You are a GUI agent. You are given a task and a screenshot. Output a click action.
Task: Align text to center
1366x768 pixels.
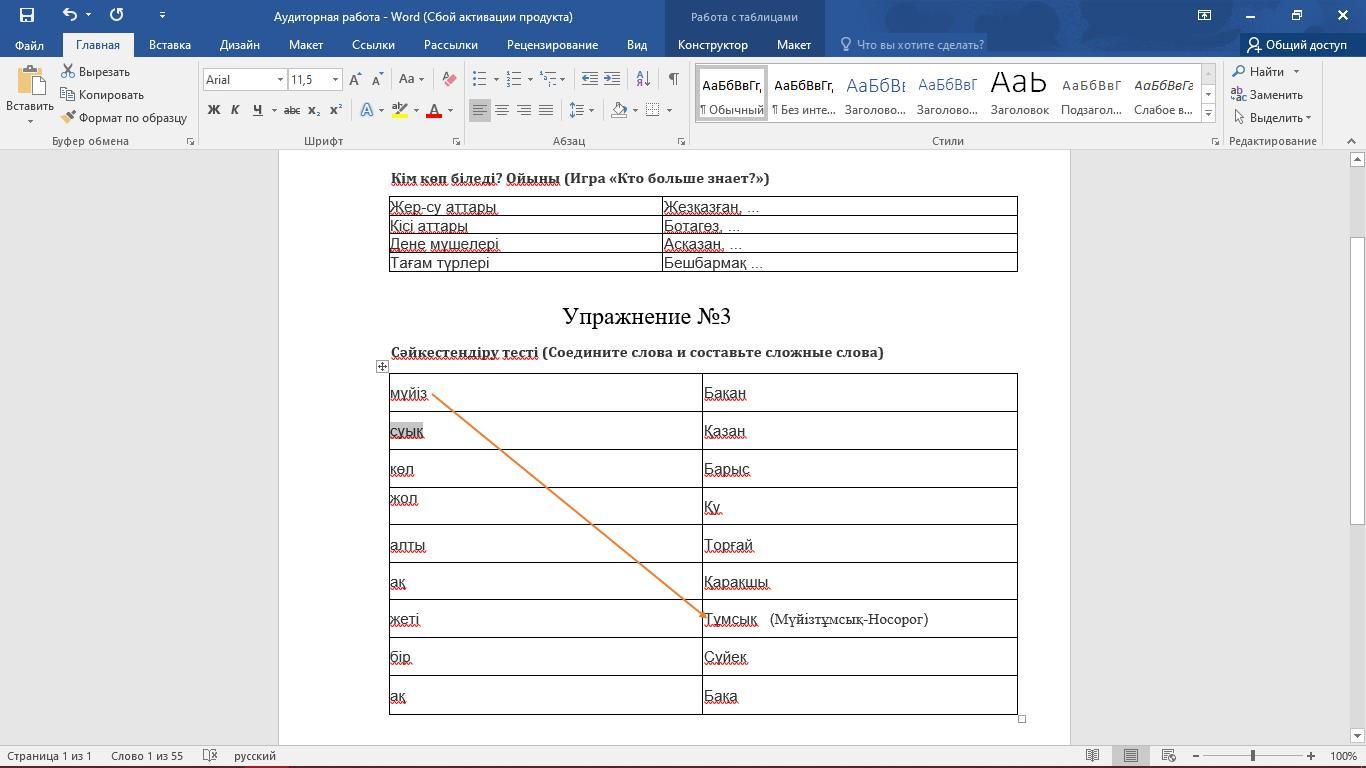502,110
